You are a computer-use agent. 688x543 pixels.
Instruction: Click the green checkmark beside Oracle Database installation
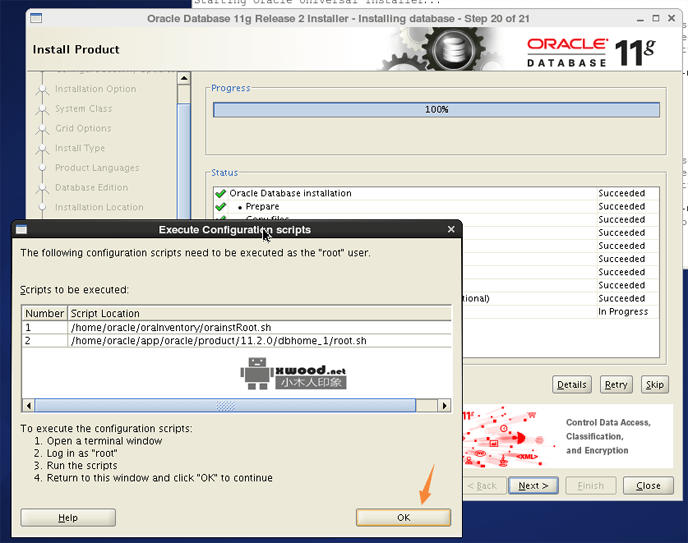coord(220,194)
